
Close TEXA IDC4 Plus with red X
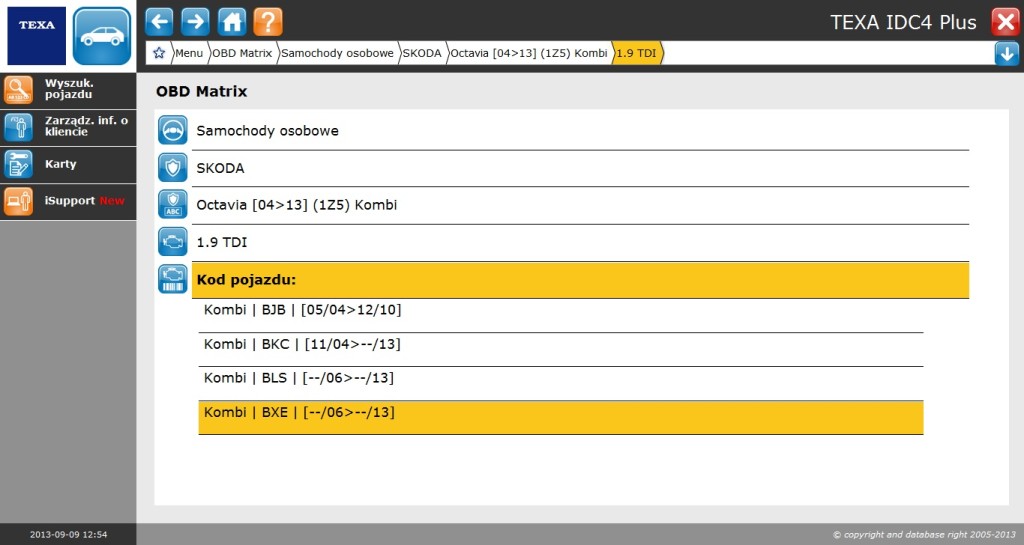(1006, 22)
